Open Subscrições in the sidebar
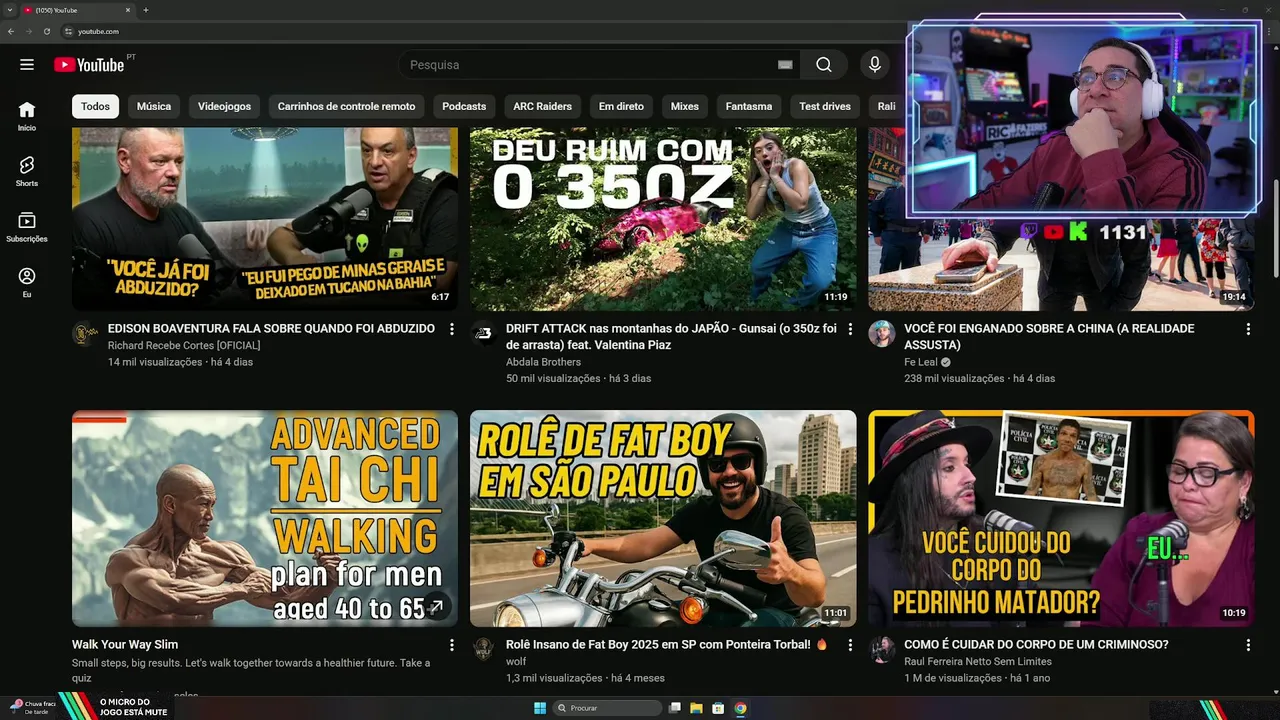 (x=27, y=227)
